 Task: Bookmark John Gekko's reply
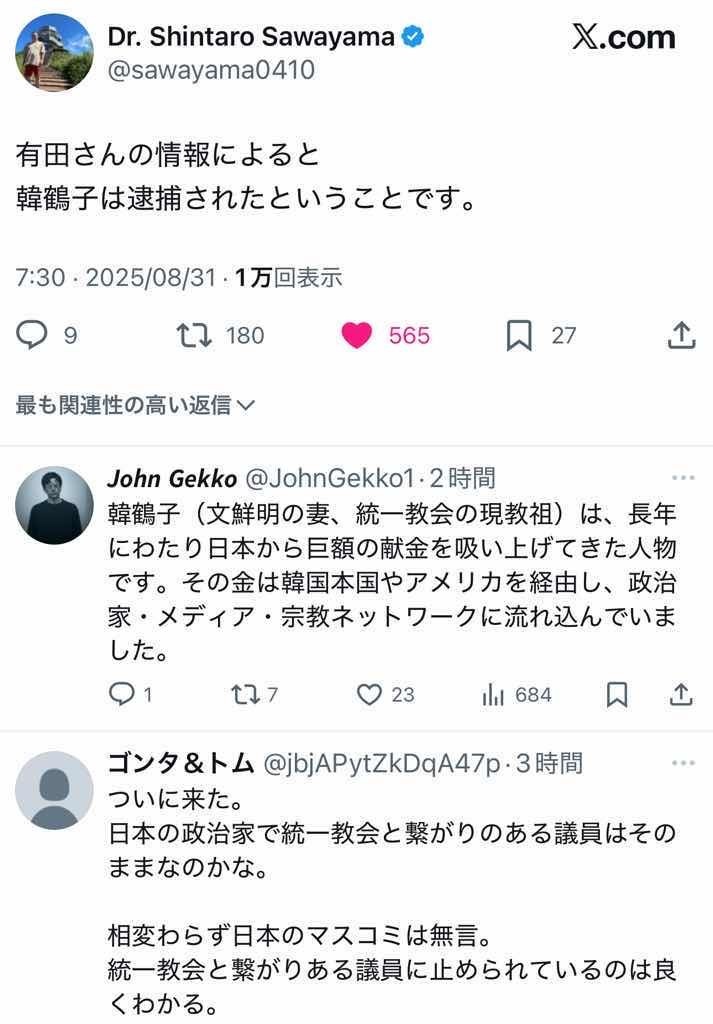point(617,694)
